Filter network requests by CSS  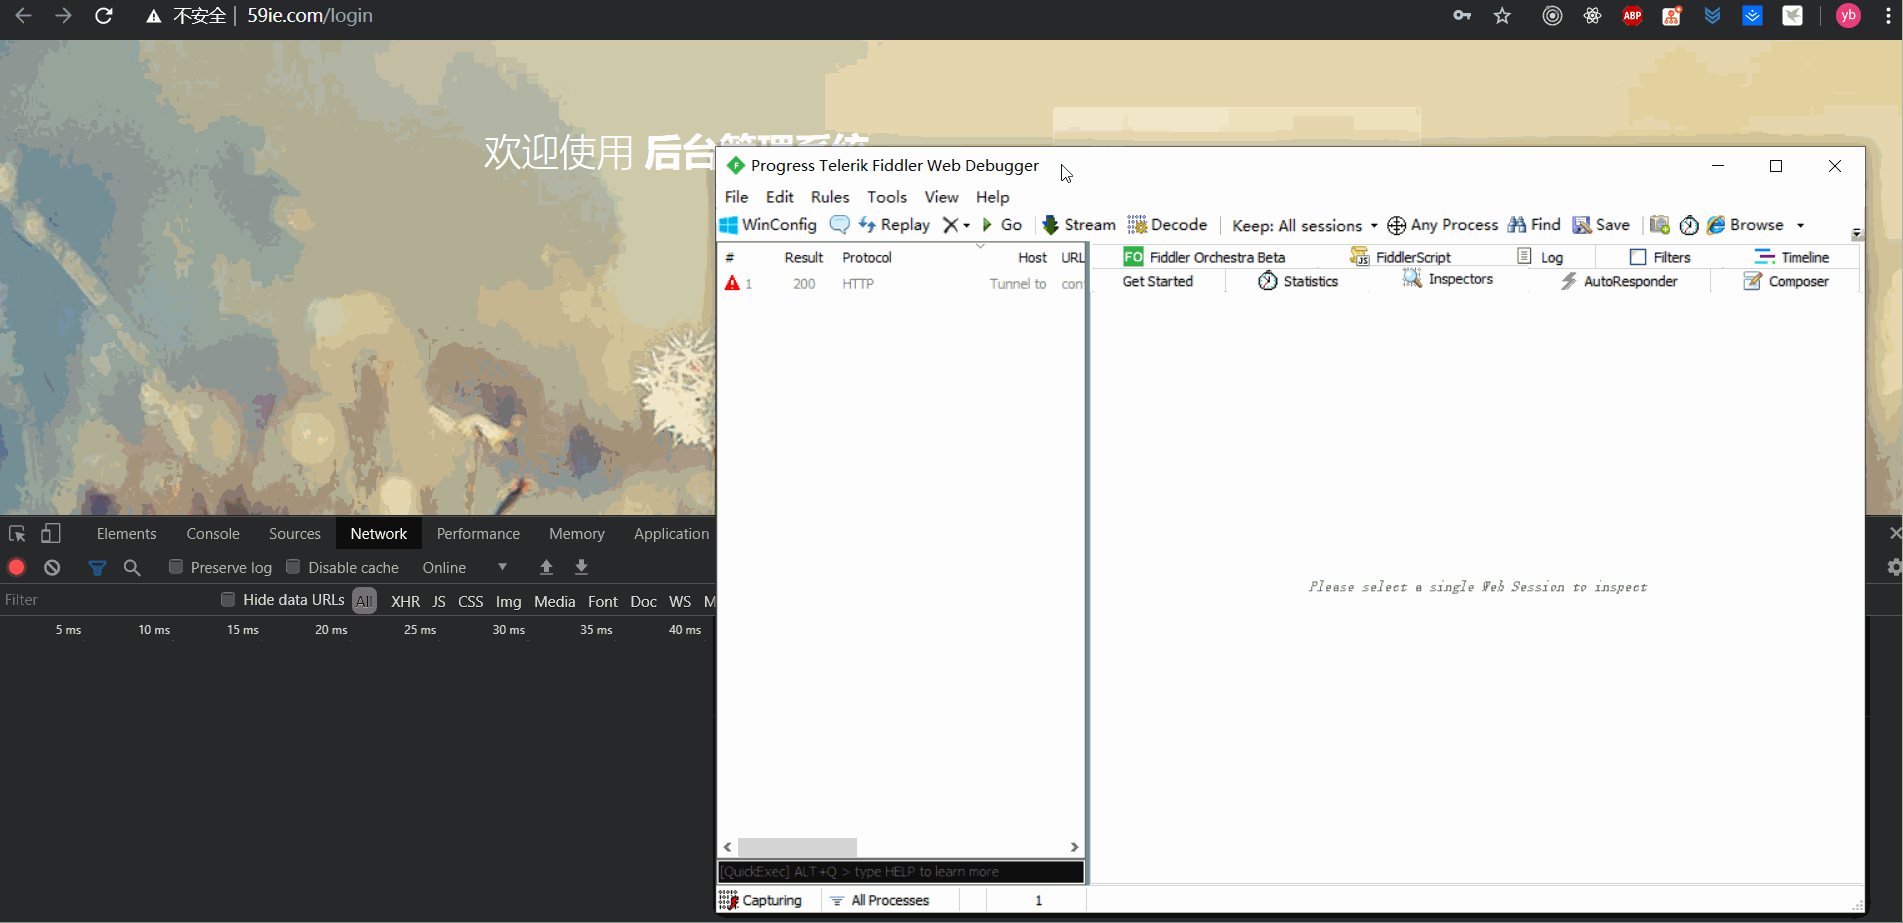470,601
